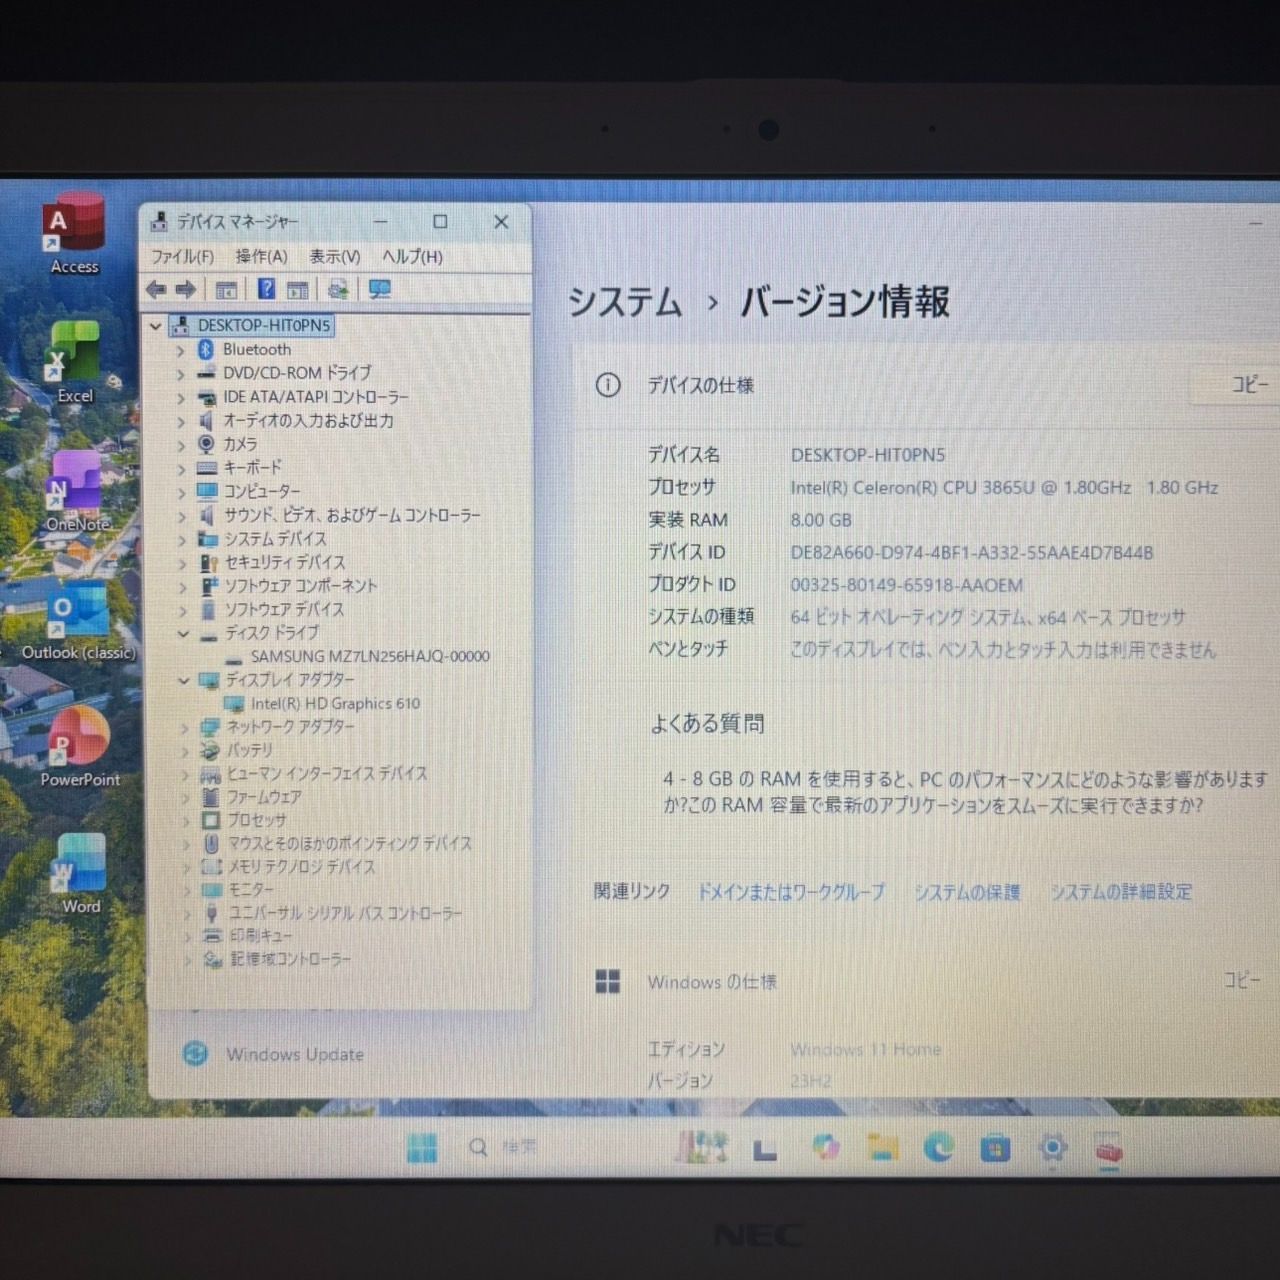Open File Explorer from the taskbar

(x=882, y=1148)
